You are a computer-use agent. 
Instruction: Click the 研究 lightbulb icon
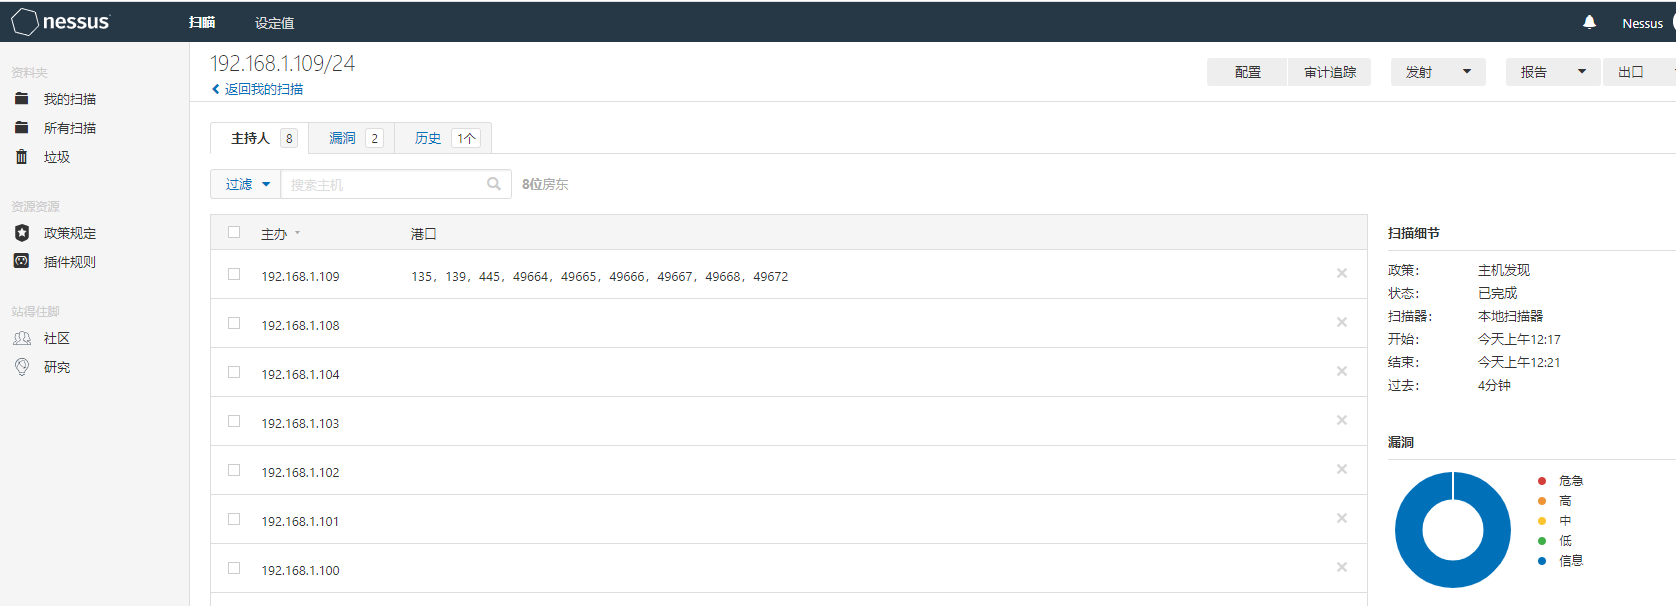pos(22,367)
